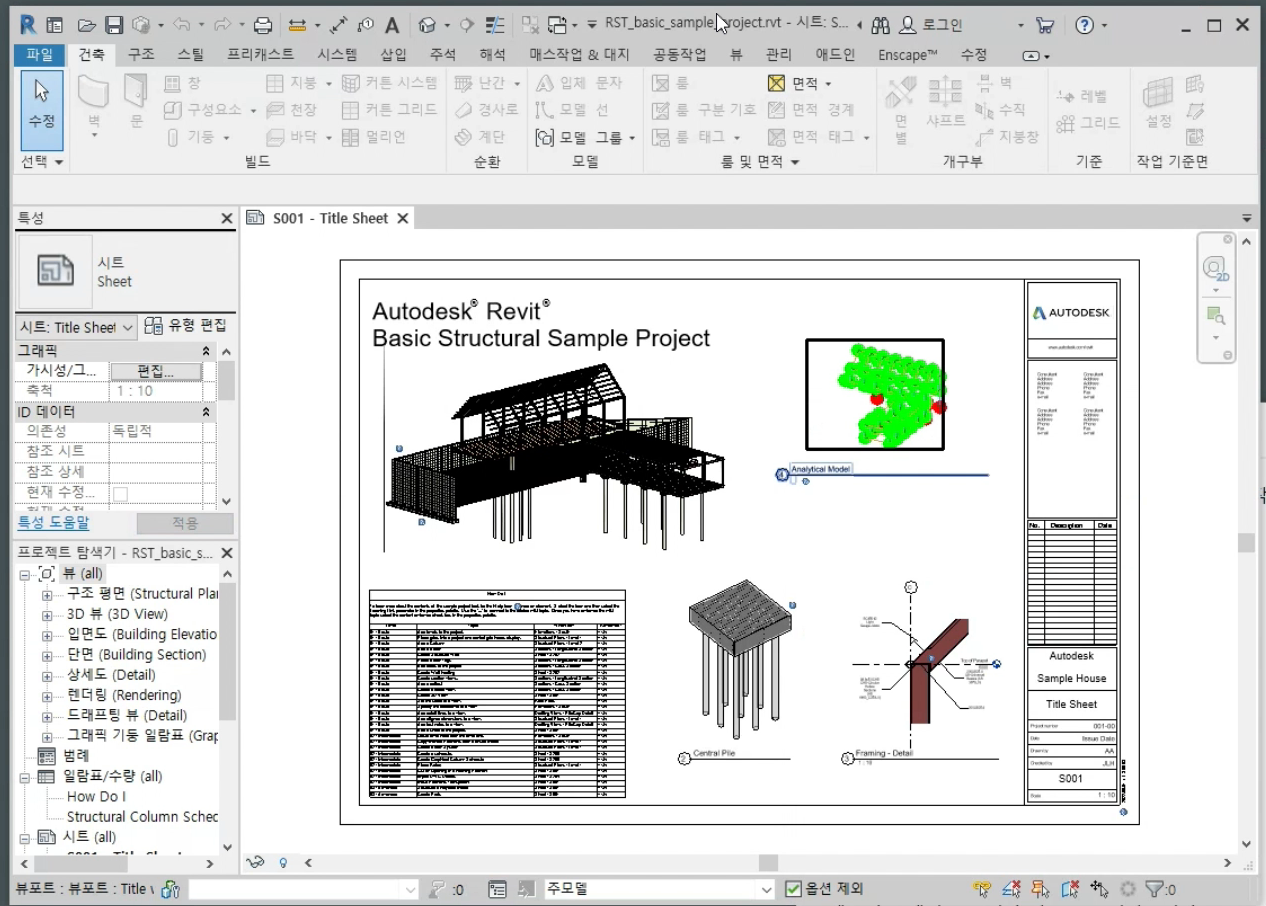Click the 계단 (Stair) tool
The width and height of the screenshot is (1266, 906).
479,137
